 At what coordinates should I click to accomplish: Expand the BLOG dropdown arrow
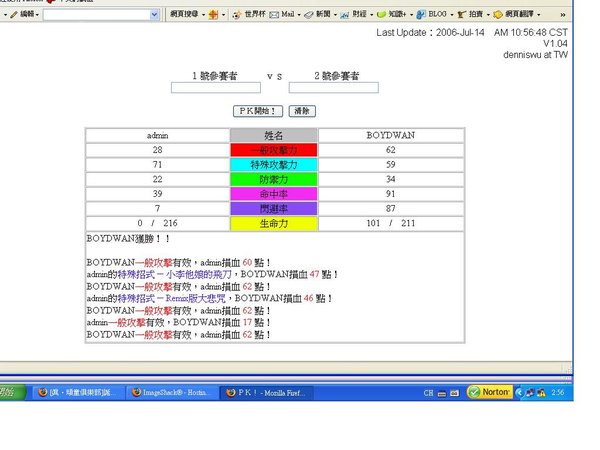pos(452,15)
